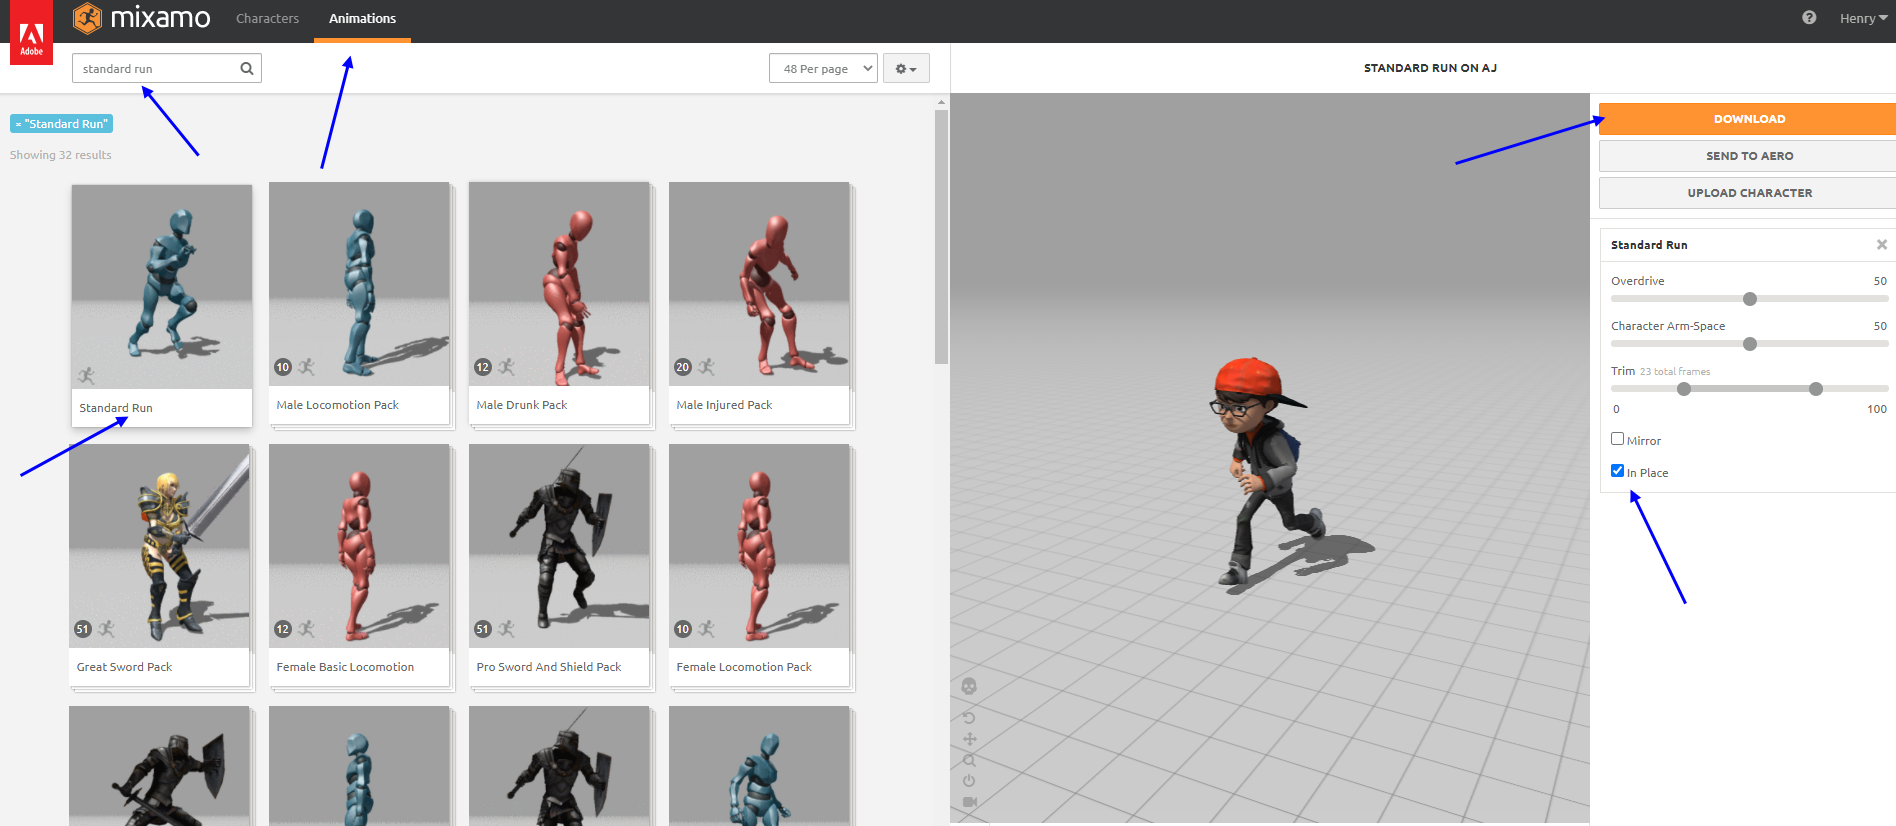Click the AJ character in 3D viewer
1896x826 pixels.
(x=1262, y=470)
